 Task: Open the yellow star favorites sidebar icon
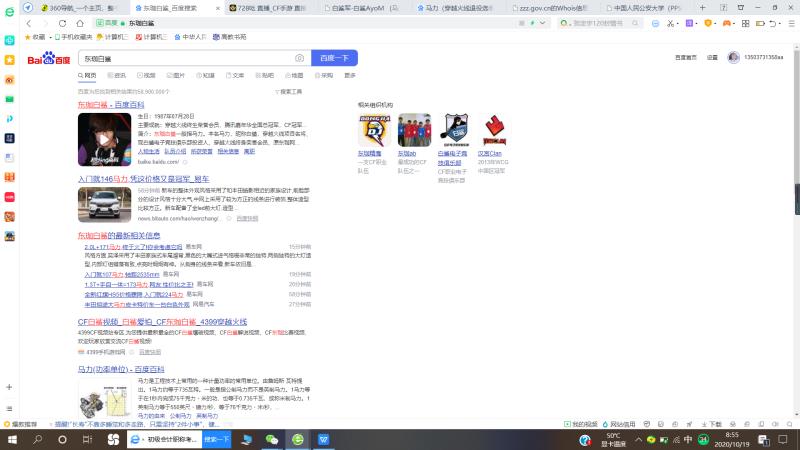click(x=9, y=60)
